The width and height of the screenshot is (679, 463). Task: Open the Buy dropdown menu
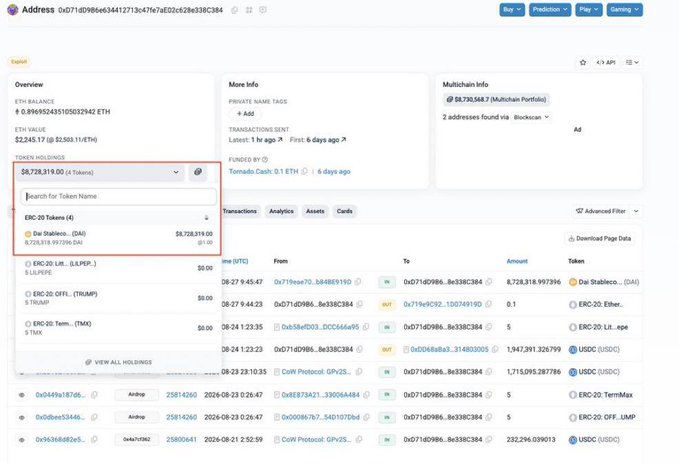click(x=512, y=10)
